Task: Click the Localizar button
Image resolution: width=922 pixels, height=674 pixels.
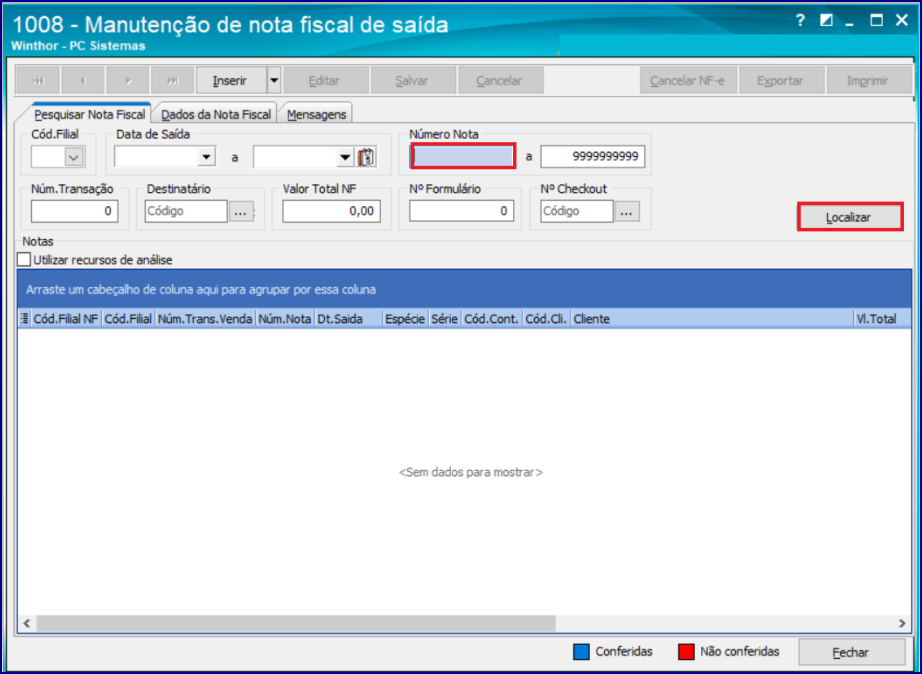Action: click(x=849, y=217)
